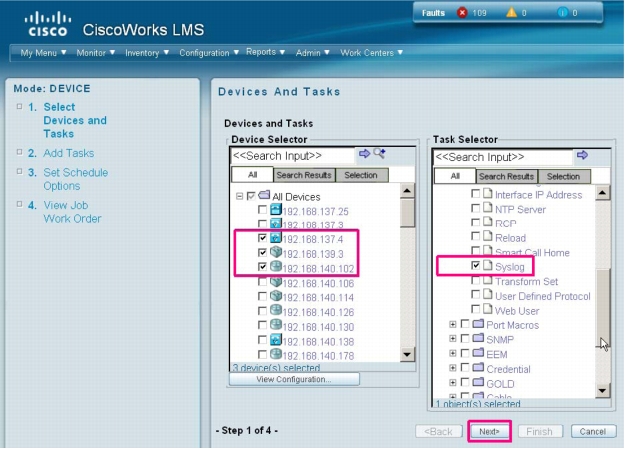The height and width of the screenshot is (450, 625).
Task: Collapse the All Devices tree node
Action: [239, 196]
